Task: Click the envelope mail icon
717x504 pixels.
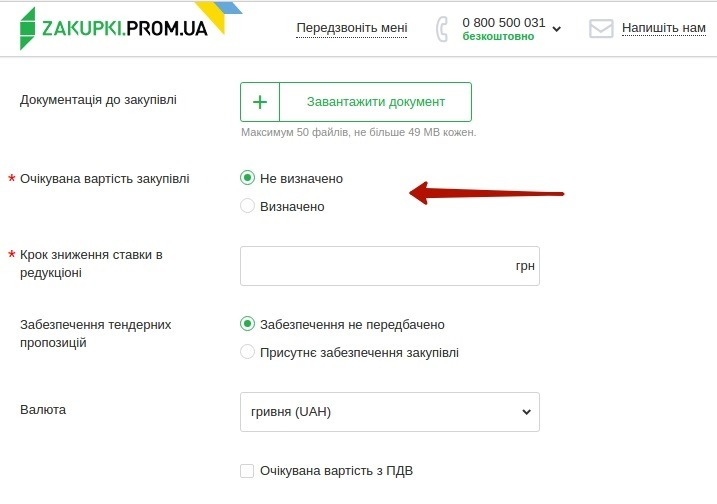Action: [x=600, y=28]
